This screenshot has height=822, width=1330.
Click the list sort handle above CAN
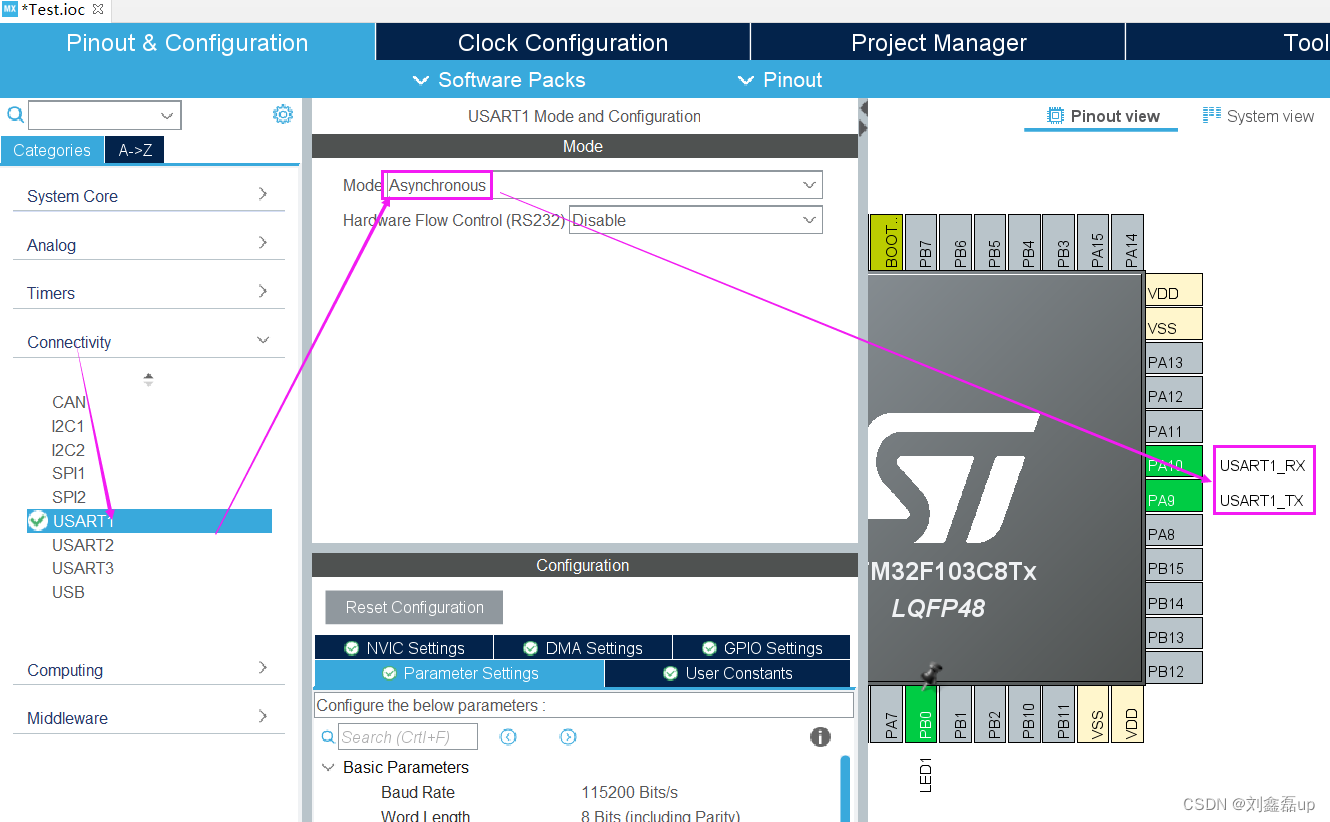[149, 380]
